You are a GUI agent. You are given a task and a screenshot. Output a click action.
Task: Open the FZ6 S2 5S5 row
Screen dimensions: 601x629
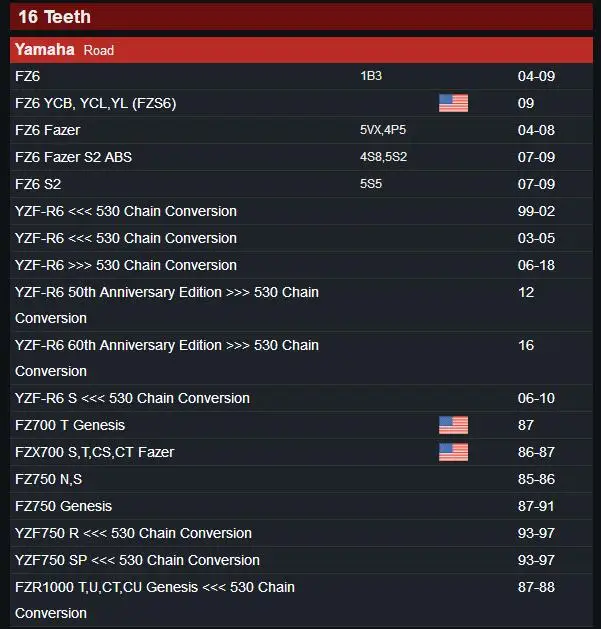coord(301,184)
